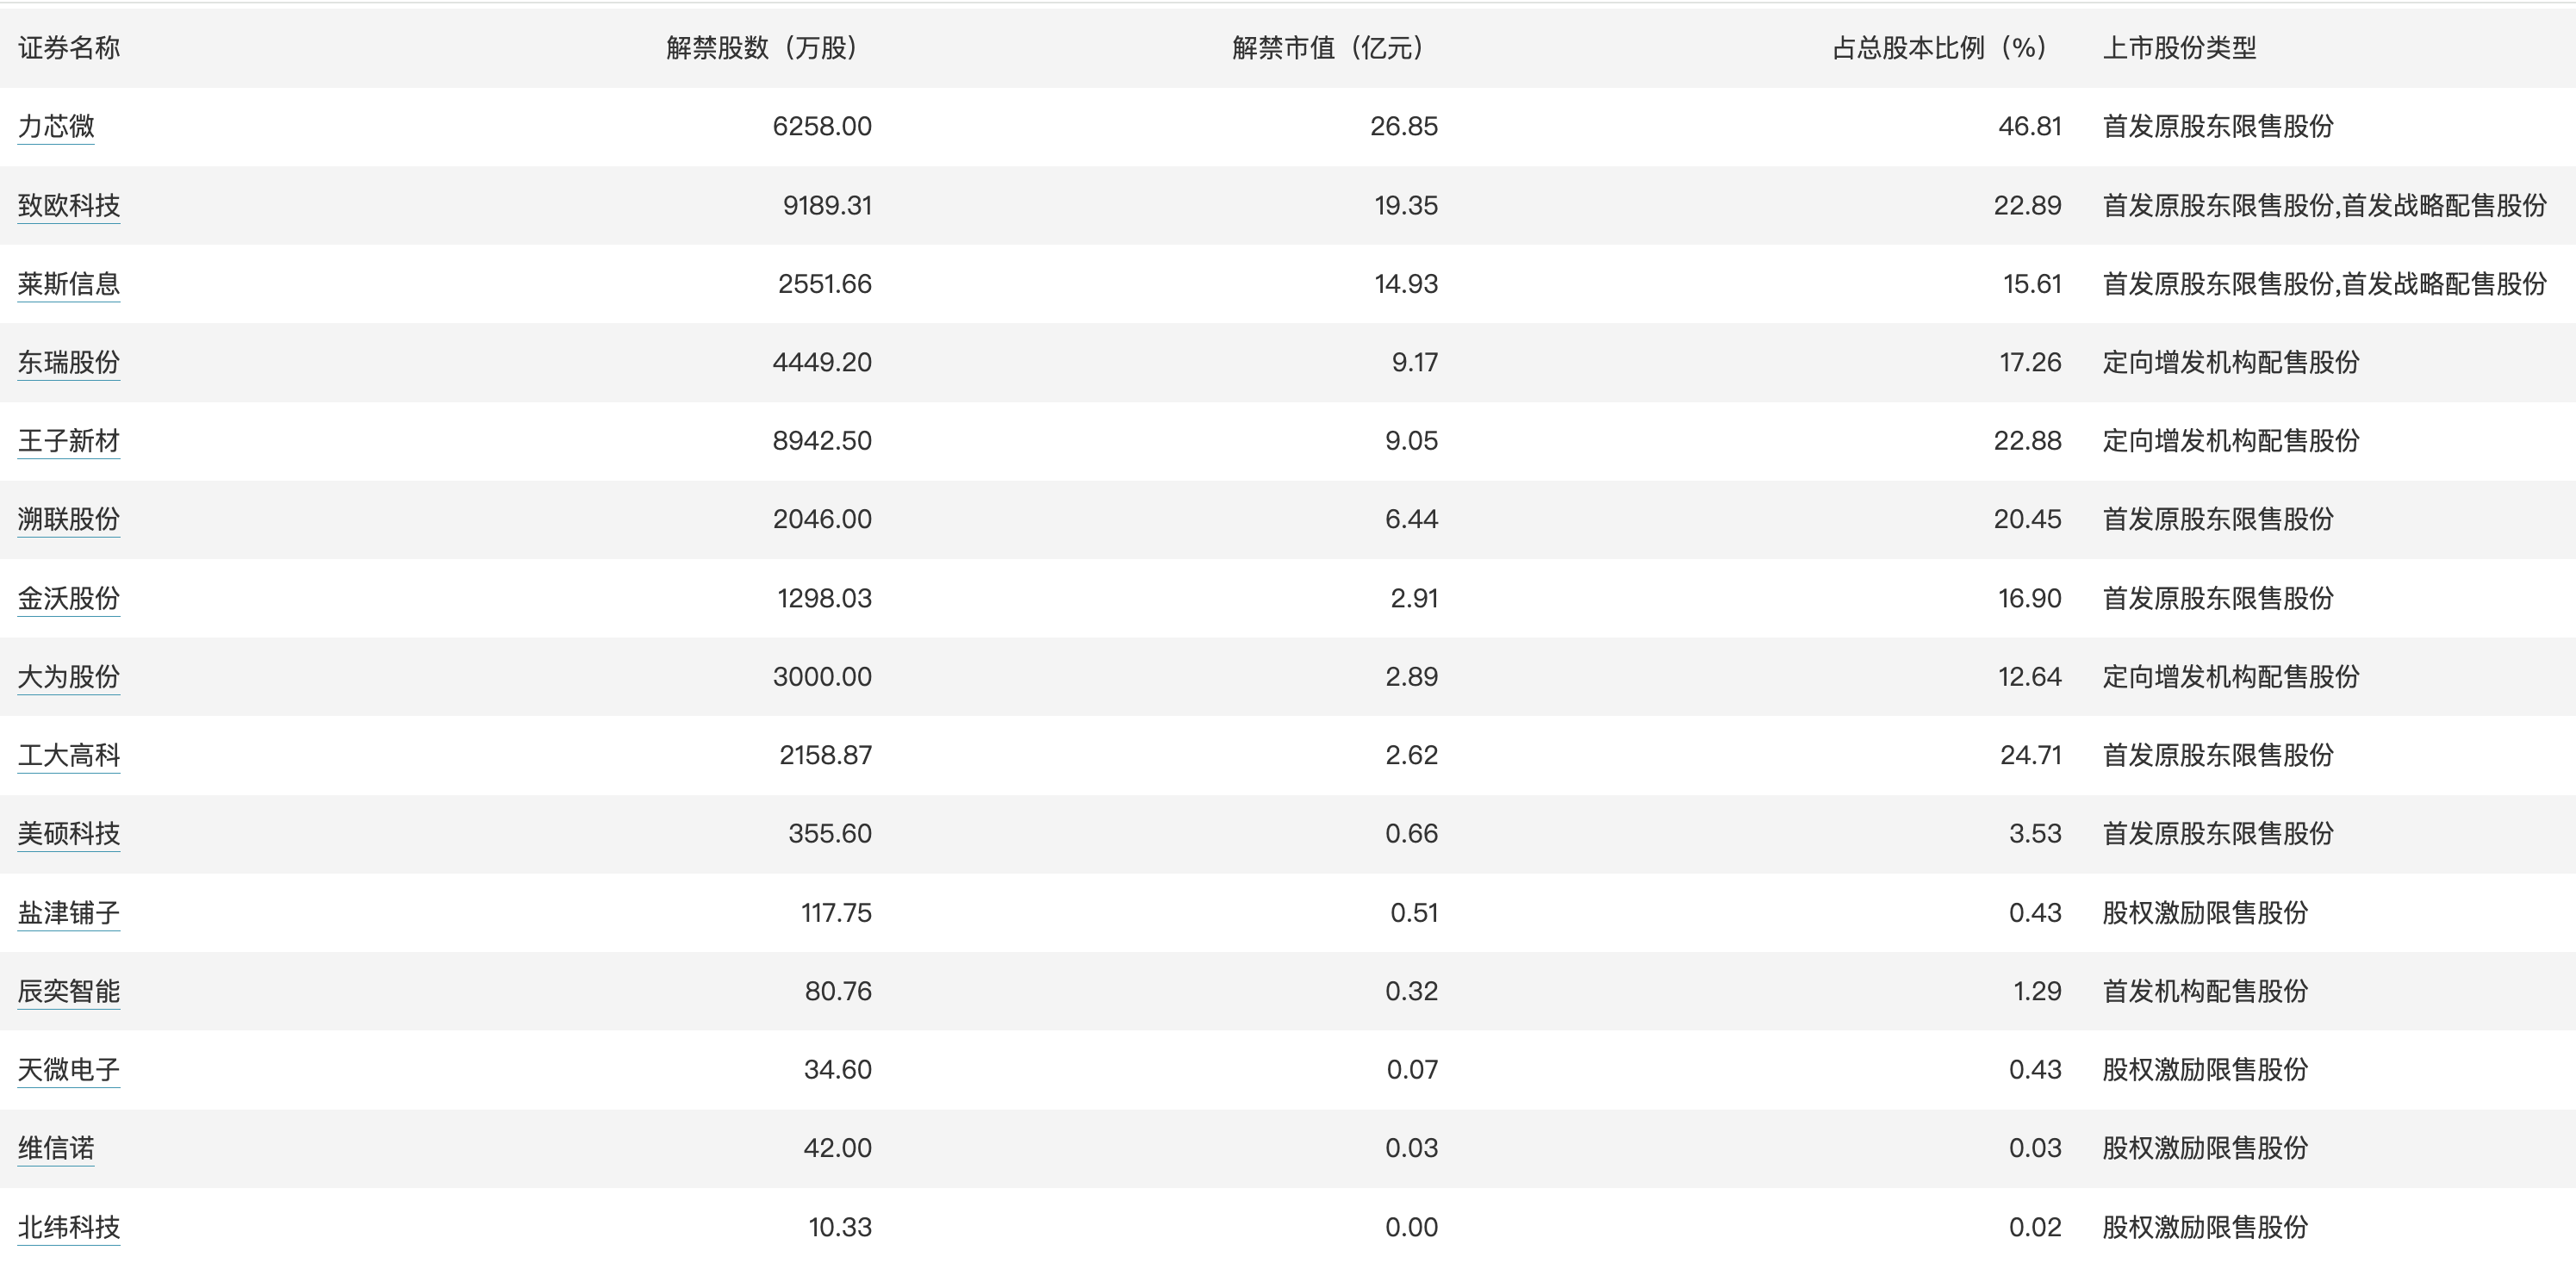This screenshot has width=2576, height=1263.
Task: Select 首发机构配售股份 type for 辰奕智能
Action: point(2205,991)
